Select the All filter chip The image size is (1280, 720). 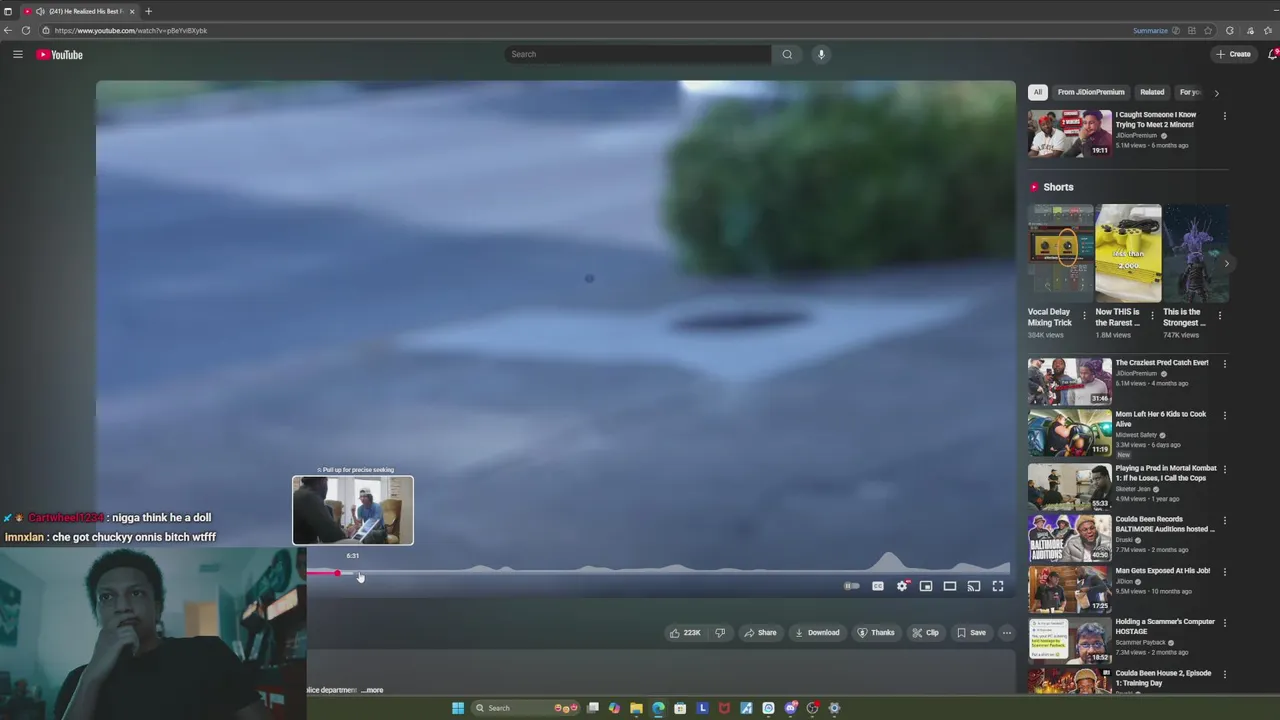coord(1038,92)
